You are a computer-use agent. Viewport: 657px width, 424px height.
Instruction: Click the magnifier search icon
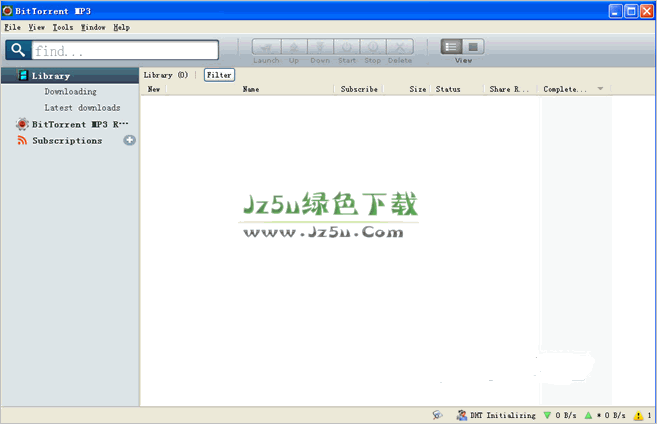(18, 50)
